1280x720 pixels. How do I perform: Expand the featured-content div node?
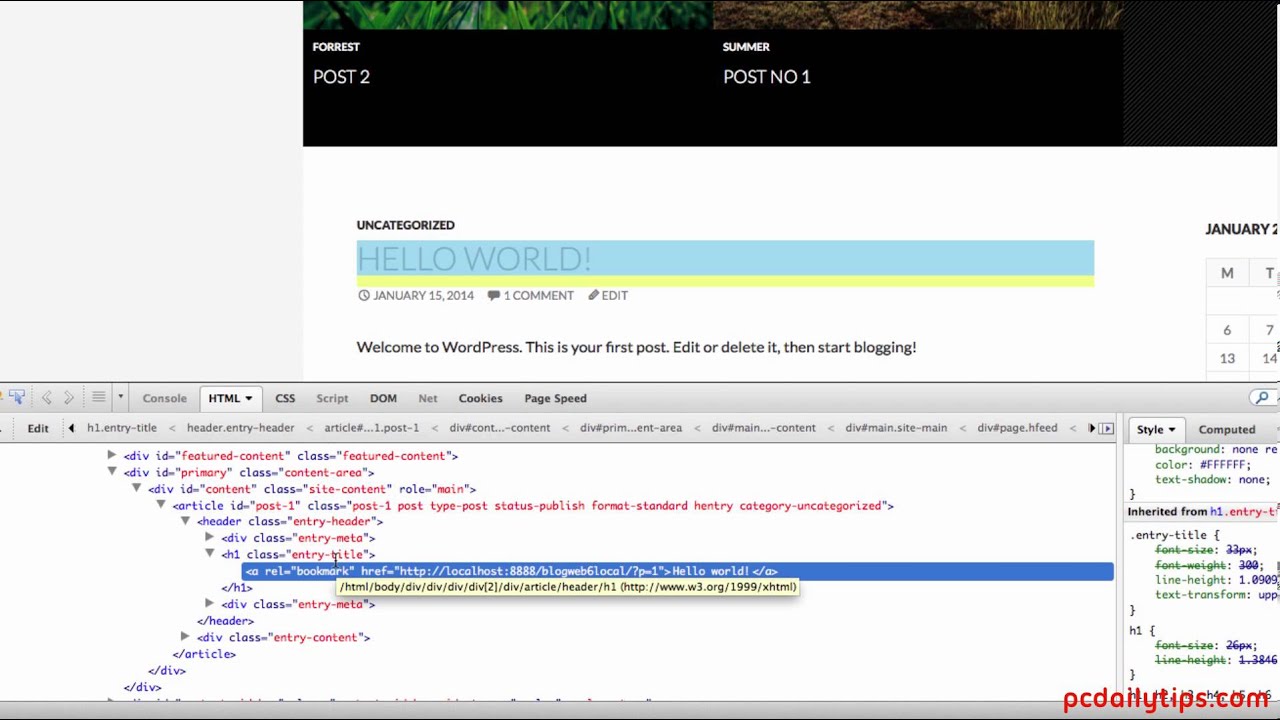pyautogui.click(x=111, y=455)
